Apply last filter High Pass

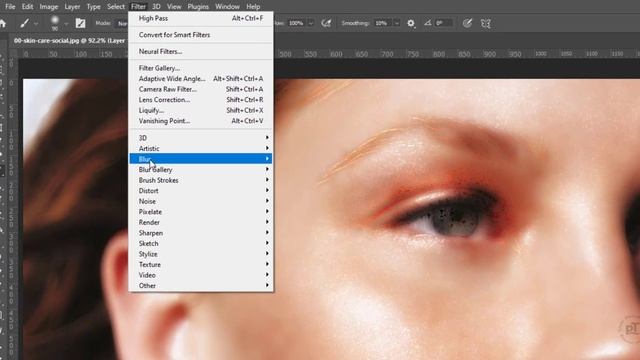click(x=201, y=18)
